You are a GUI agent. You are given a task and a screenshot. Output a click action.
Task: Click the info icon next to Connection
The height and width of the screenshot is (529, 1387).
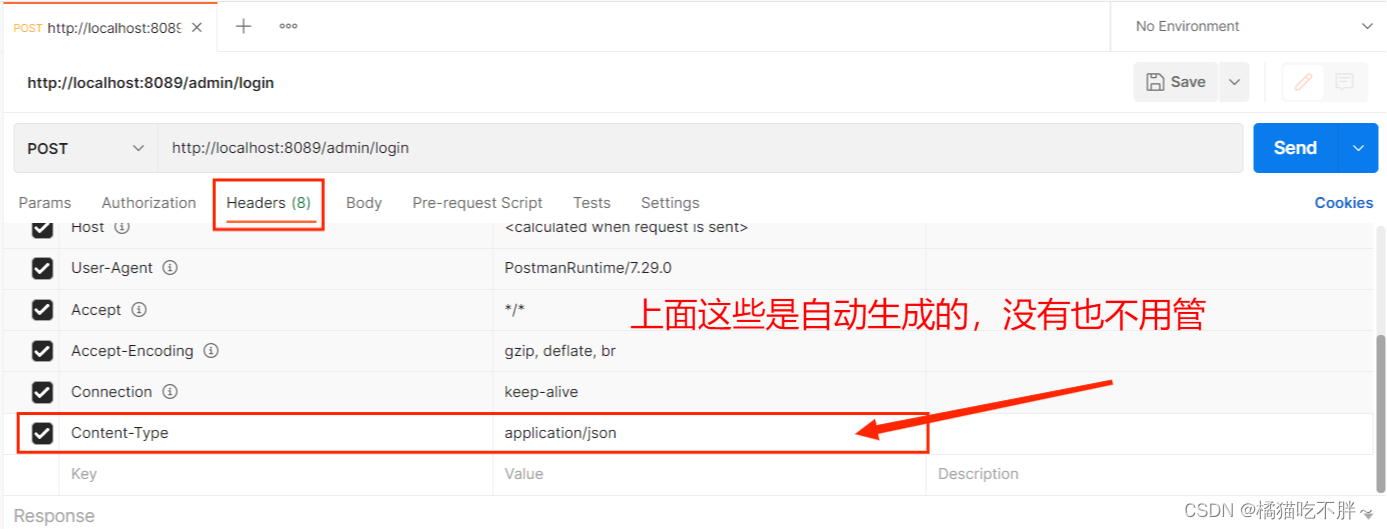tap(170, 392)
